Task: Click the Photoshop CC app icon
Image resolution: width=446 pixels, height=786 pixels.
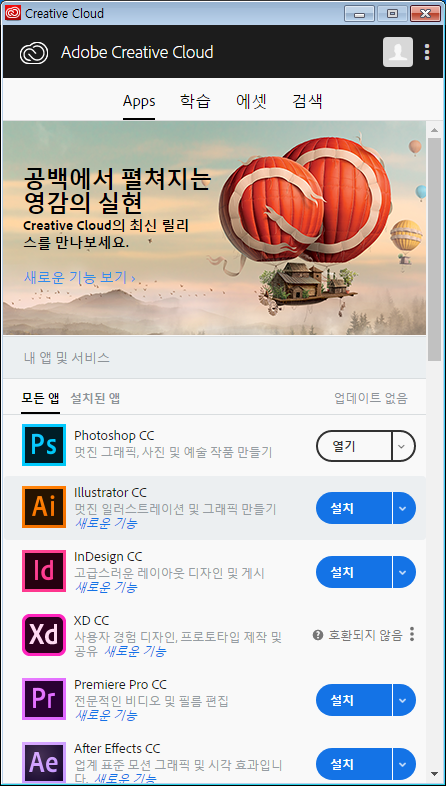Action: coord(44,445)
